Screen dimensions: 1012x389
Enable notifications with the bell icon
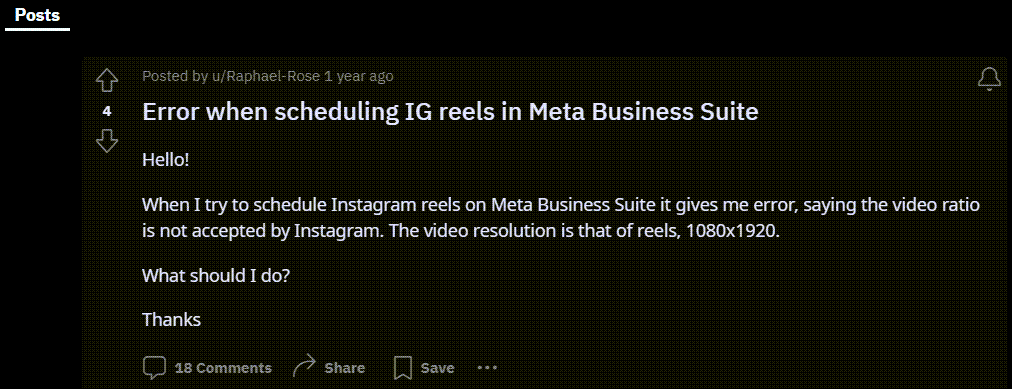[989, 79]
